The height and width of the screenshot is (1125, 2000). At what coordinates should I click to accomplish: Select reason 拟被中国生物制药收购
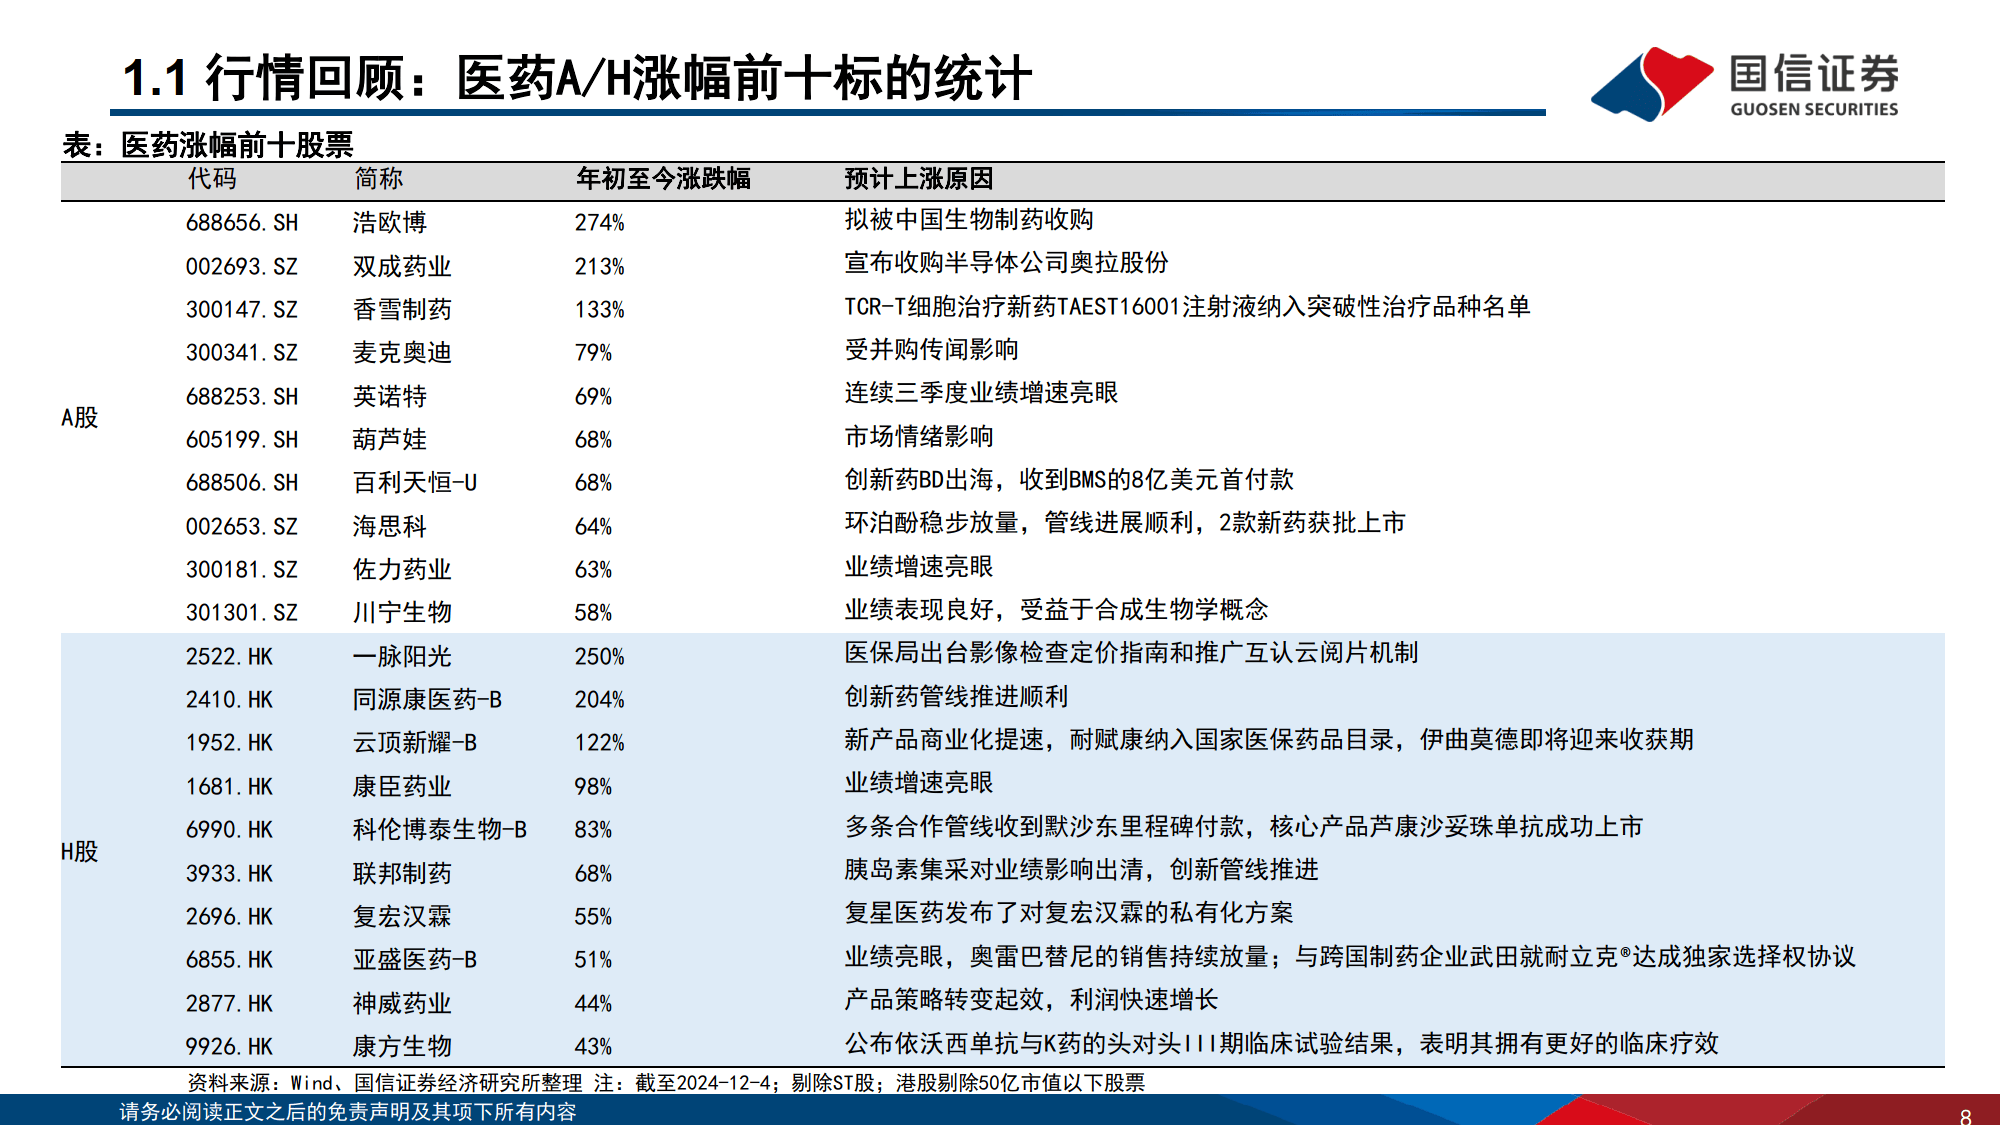tap(969, 220)
